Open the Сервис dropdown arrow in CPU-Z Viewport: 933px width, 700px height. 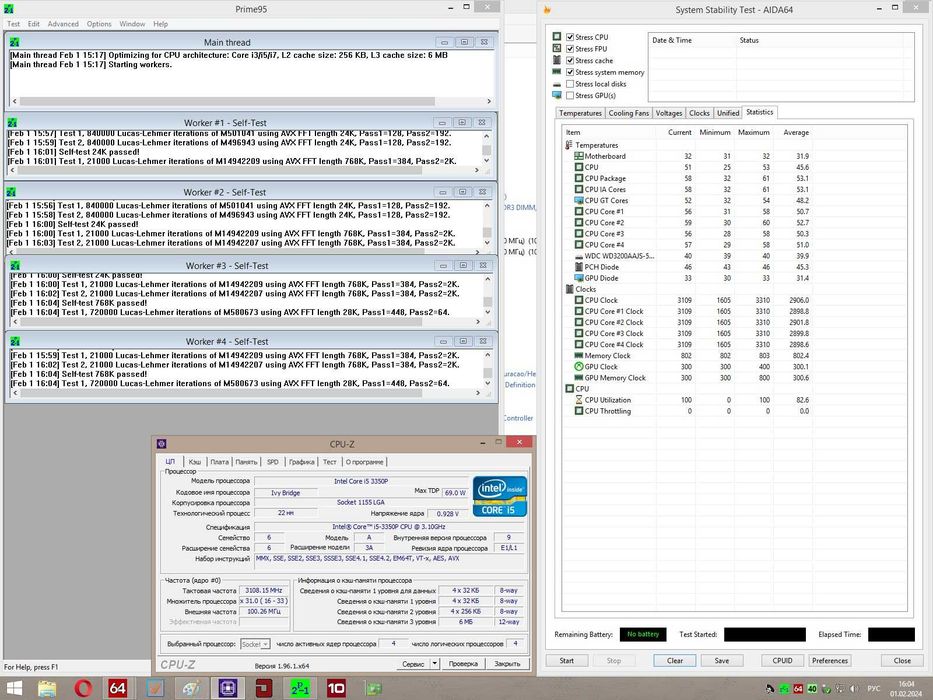tap(435, 663)
